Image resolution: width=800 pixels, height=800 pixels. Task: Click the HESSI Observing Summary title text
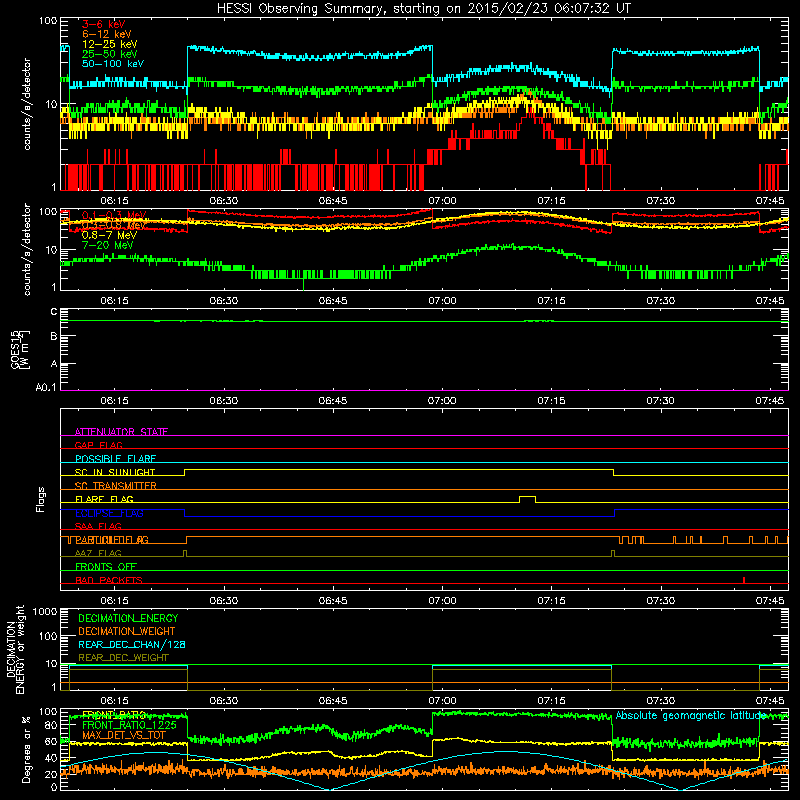(423, 9)
